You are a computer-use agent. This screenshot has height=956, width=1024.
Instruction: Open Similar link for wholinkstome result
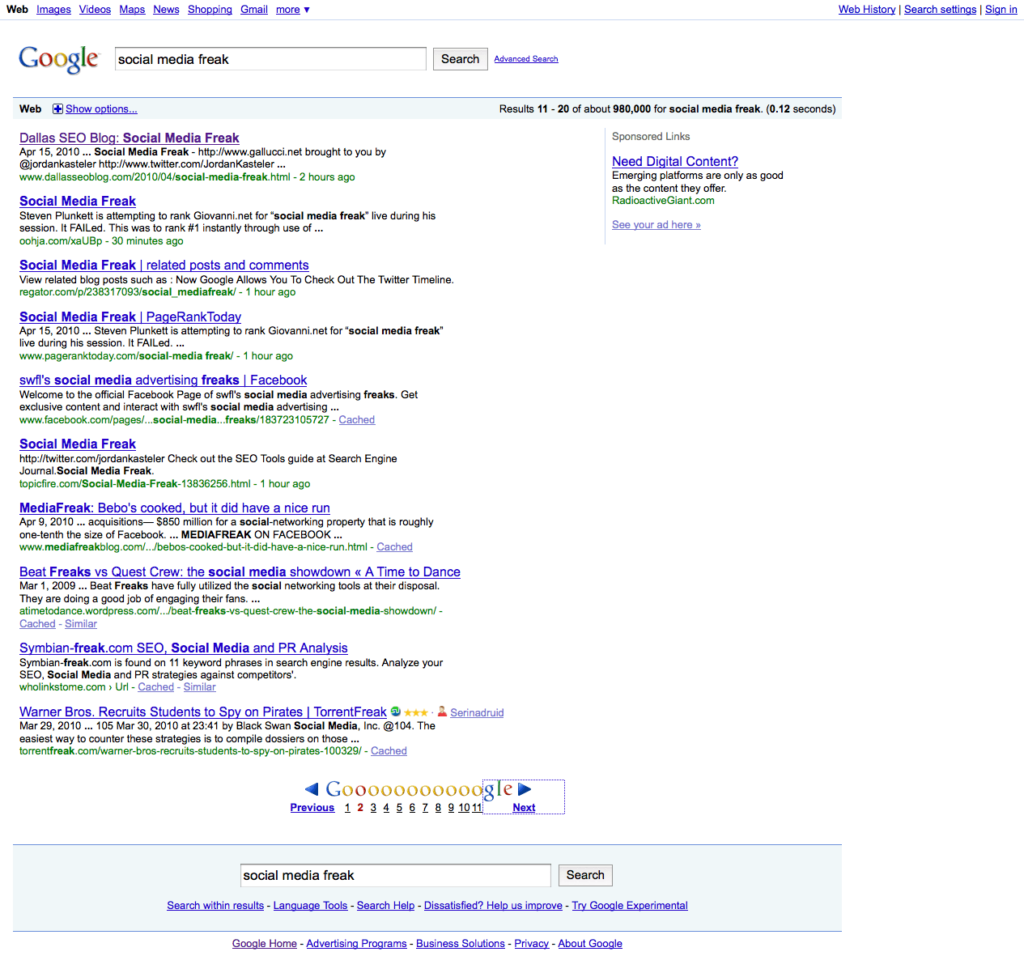click(200, 687)
